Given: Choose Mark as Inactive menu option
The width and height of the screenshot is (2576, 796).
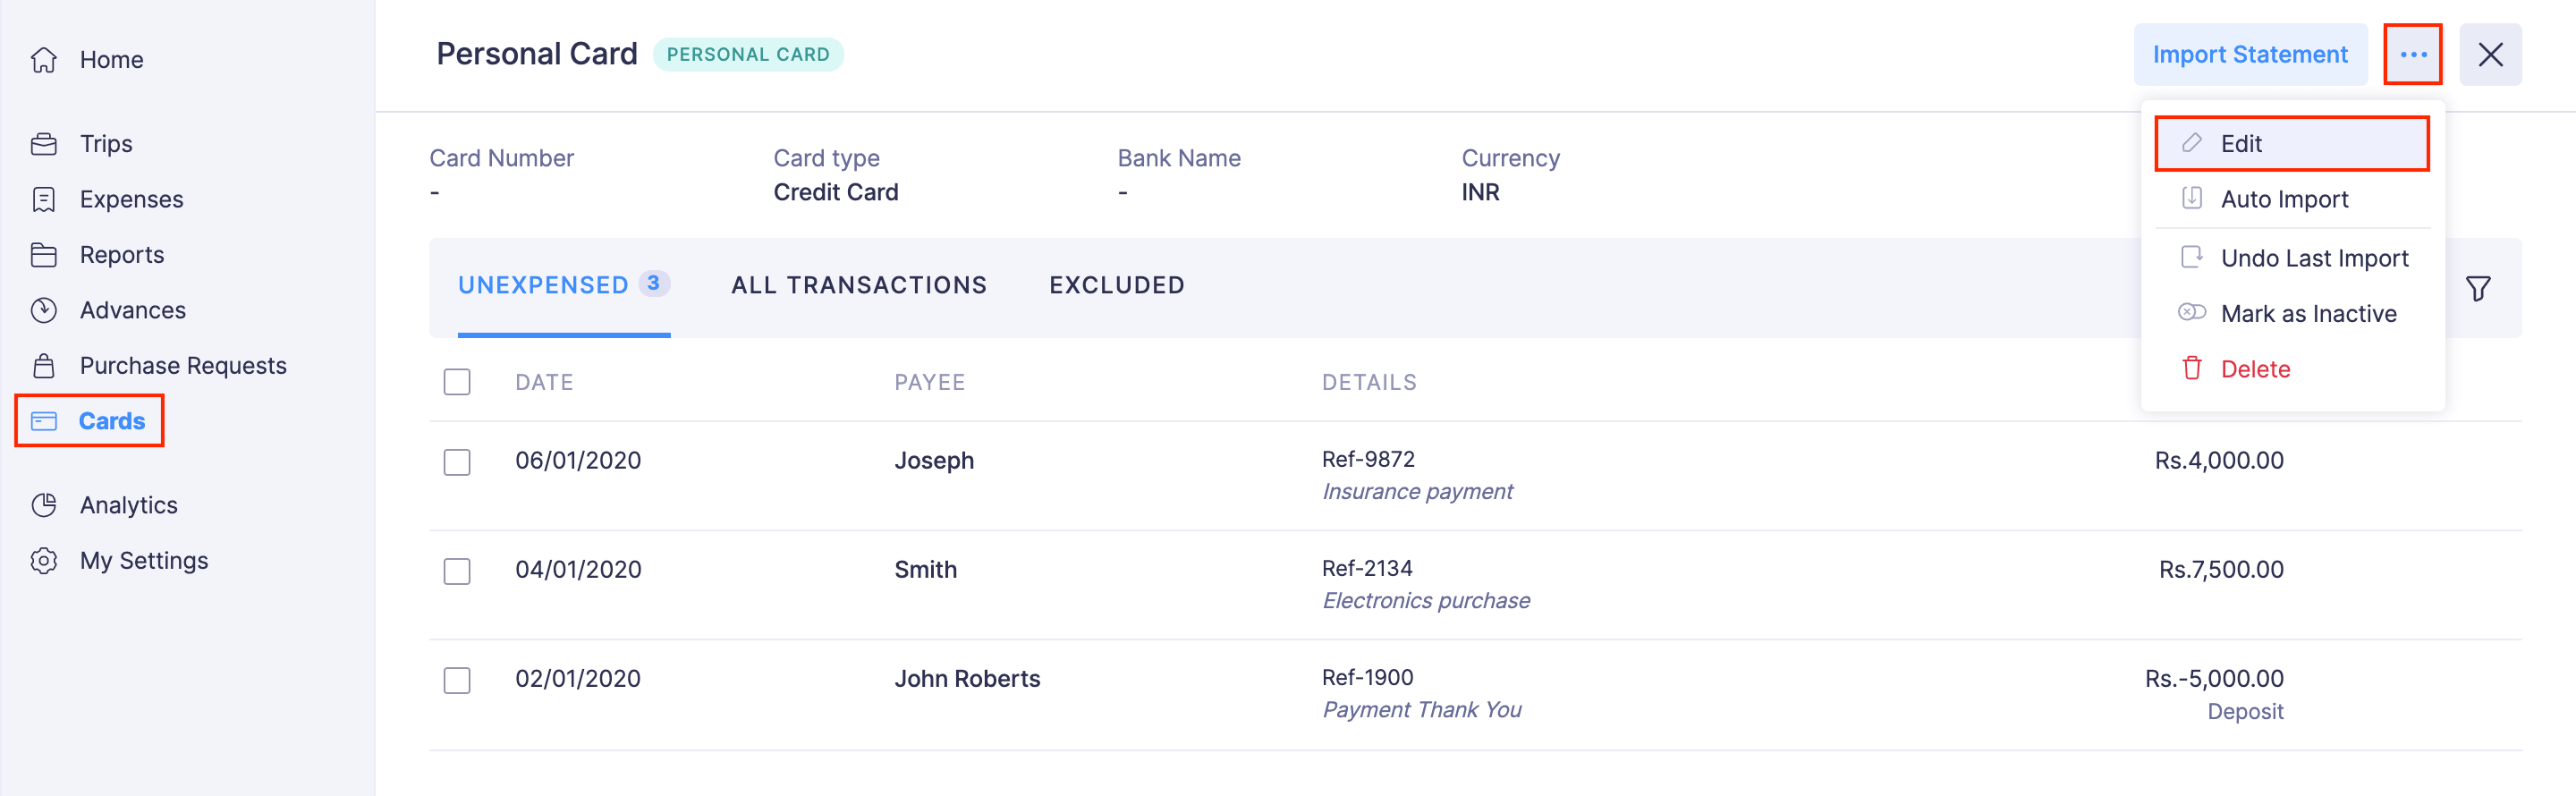Looking at the screenshot, I should click(x=2307, y=314).
